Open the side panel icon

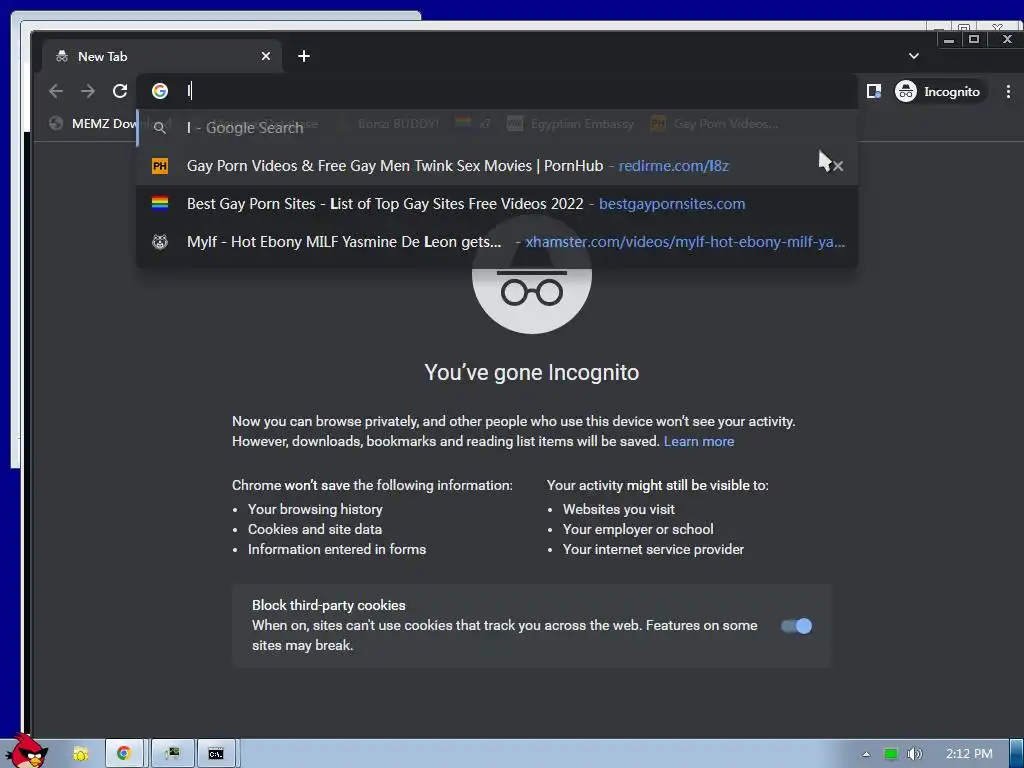point(873,91)
